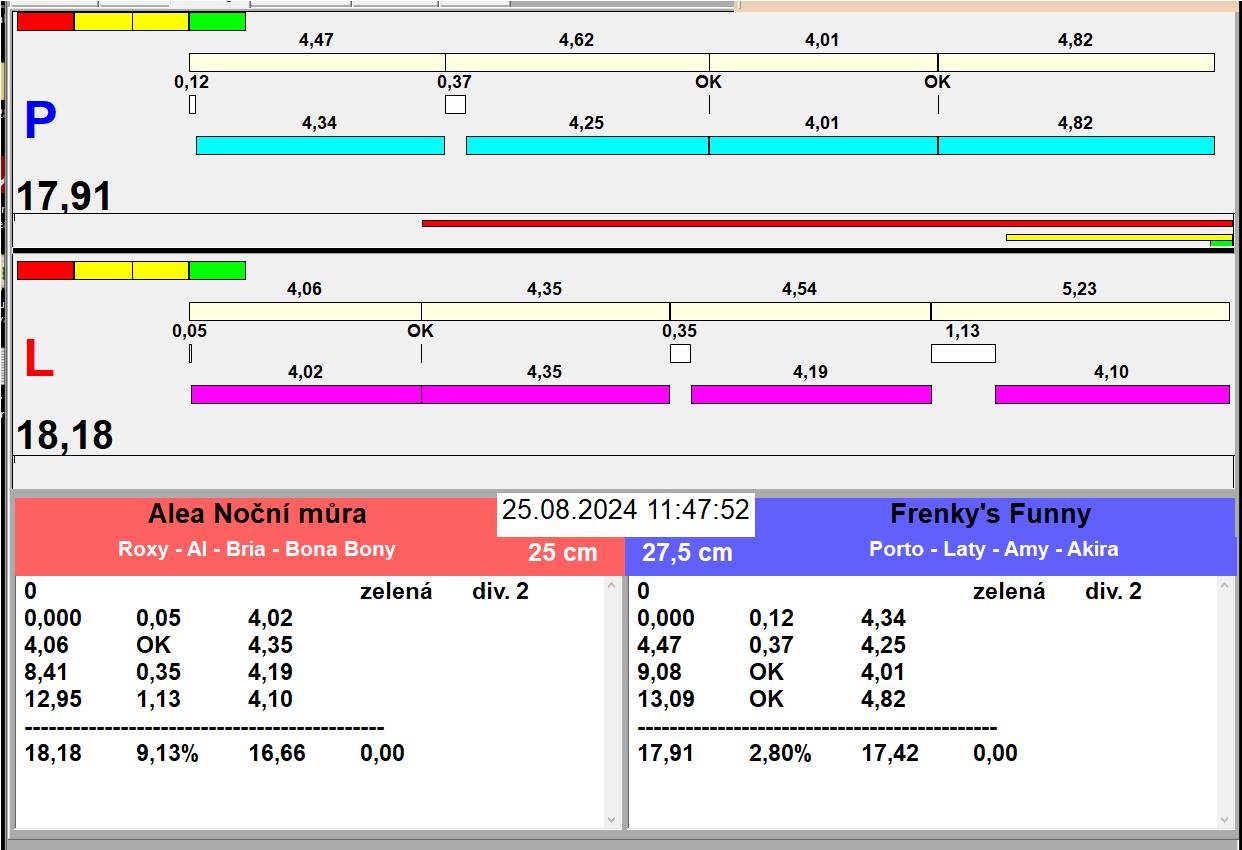
Task: Click the 8,41 value in the left results
Action: 47,672
